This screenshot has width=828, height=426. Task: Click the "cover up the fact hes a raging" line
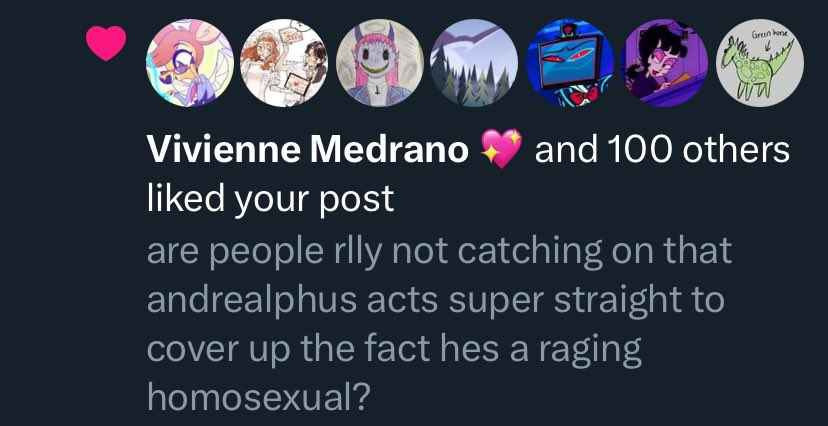394,351
